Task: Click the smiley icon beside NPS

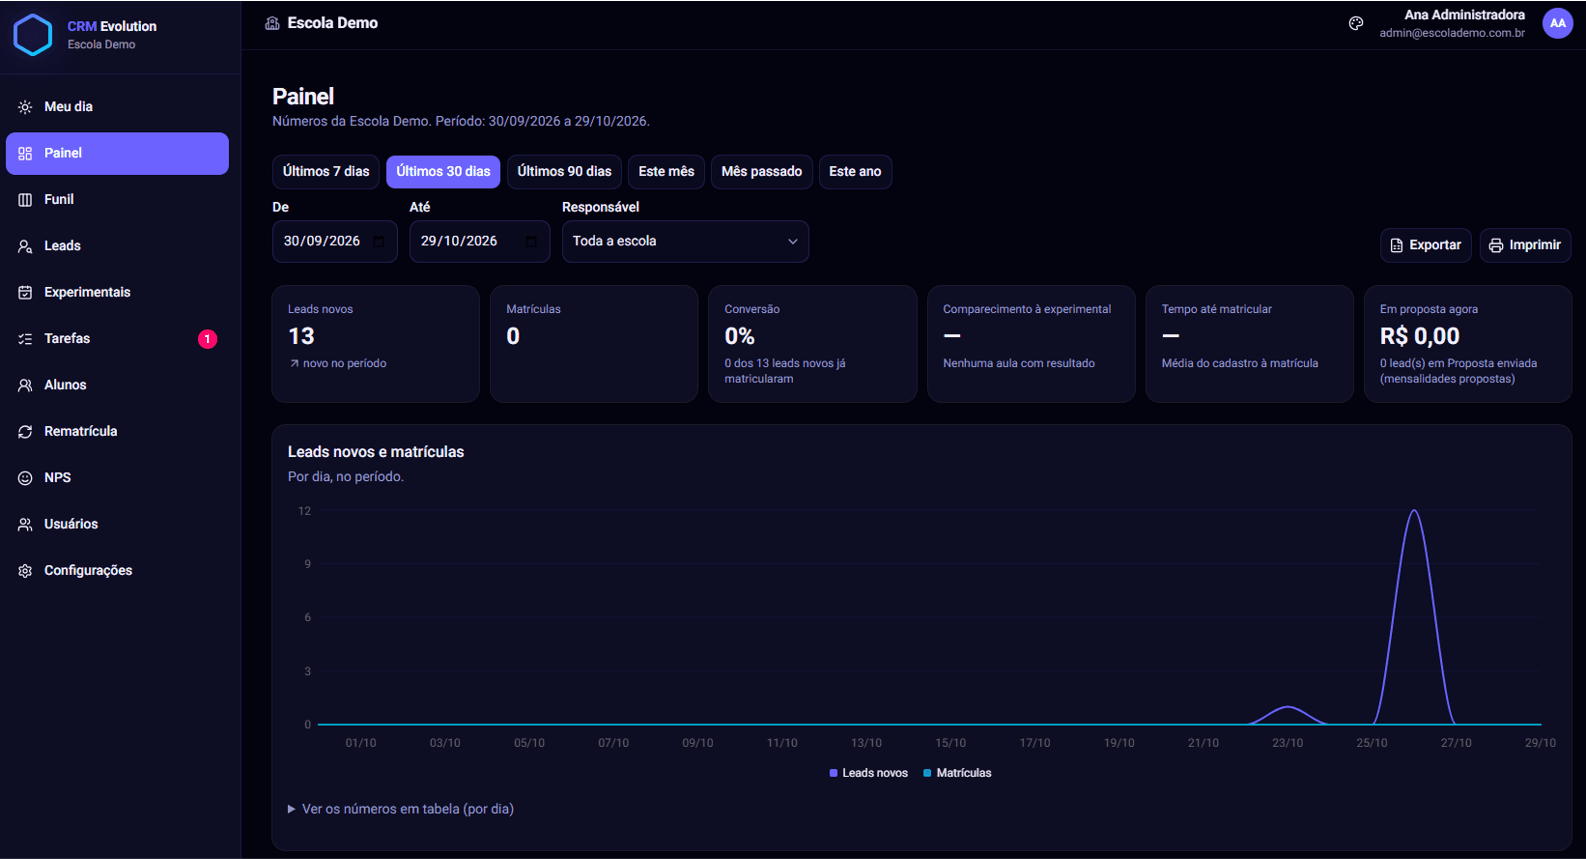Action: (x=25, y=478)
